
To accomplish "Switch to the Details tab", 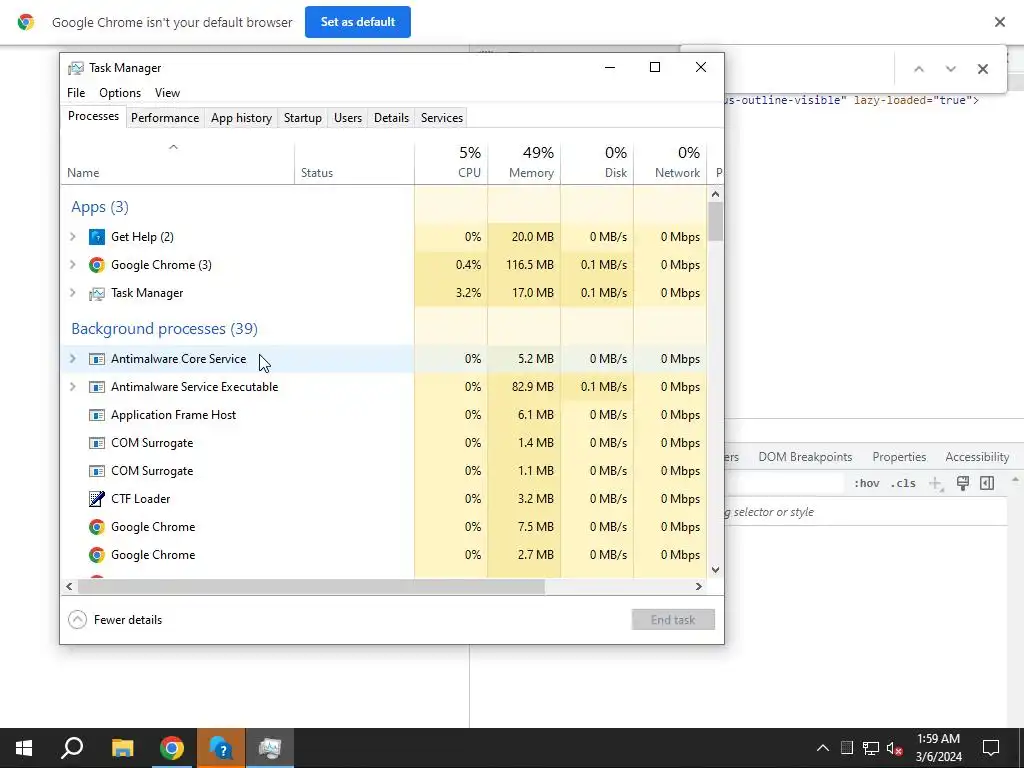I will tap(391, 118).
